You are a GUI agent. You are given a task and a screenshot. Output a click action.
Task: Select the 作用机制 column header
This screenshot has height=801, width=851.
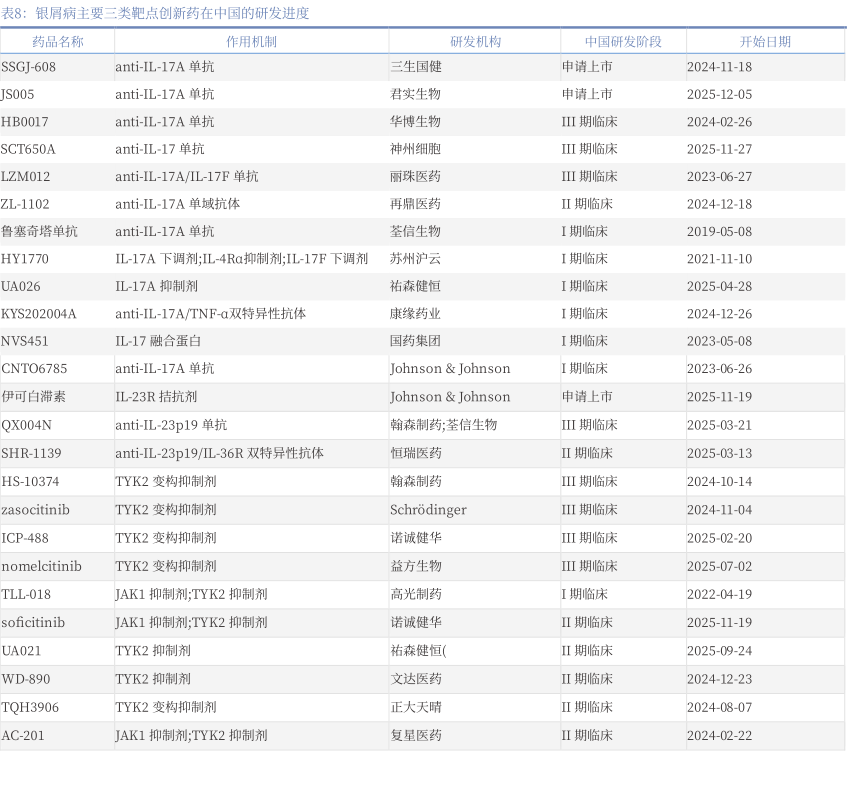click(251, 42)
